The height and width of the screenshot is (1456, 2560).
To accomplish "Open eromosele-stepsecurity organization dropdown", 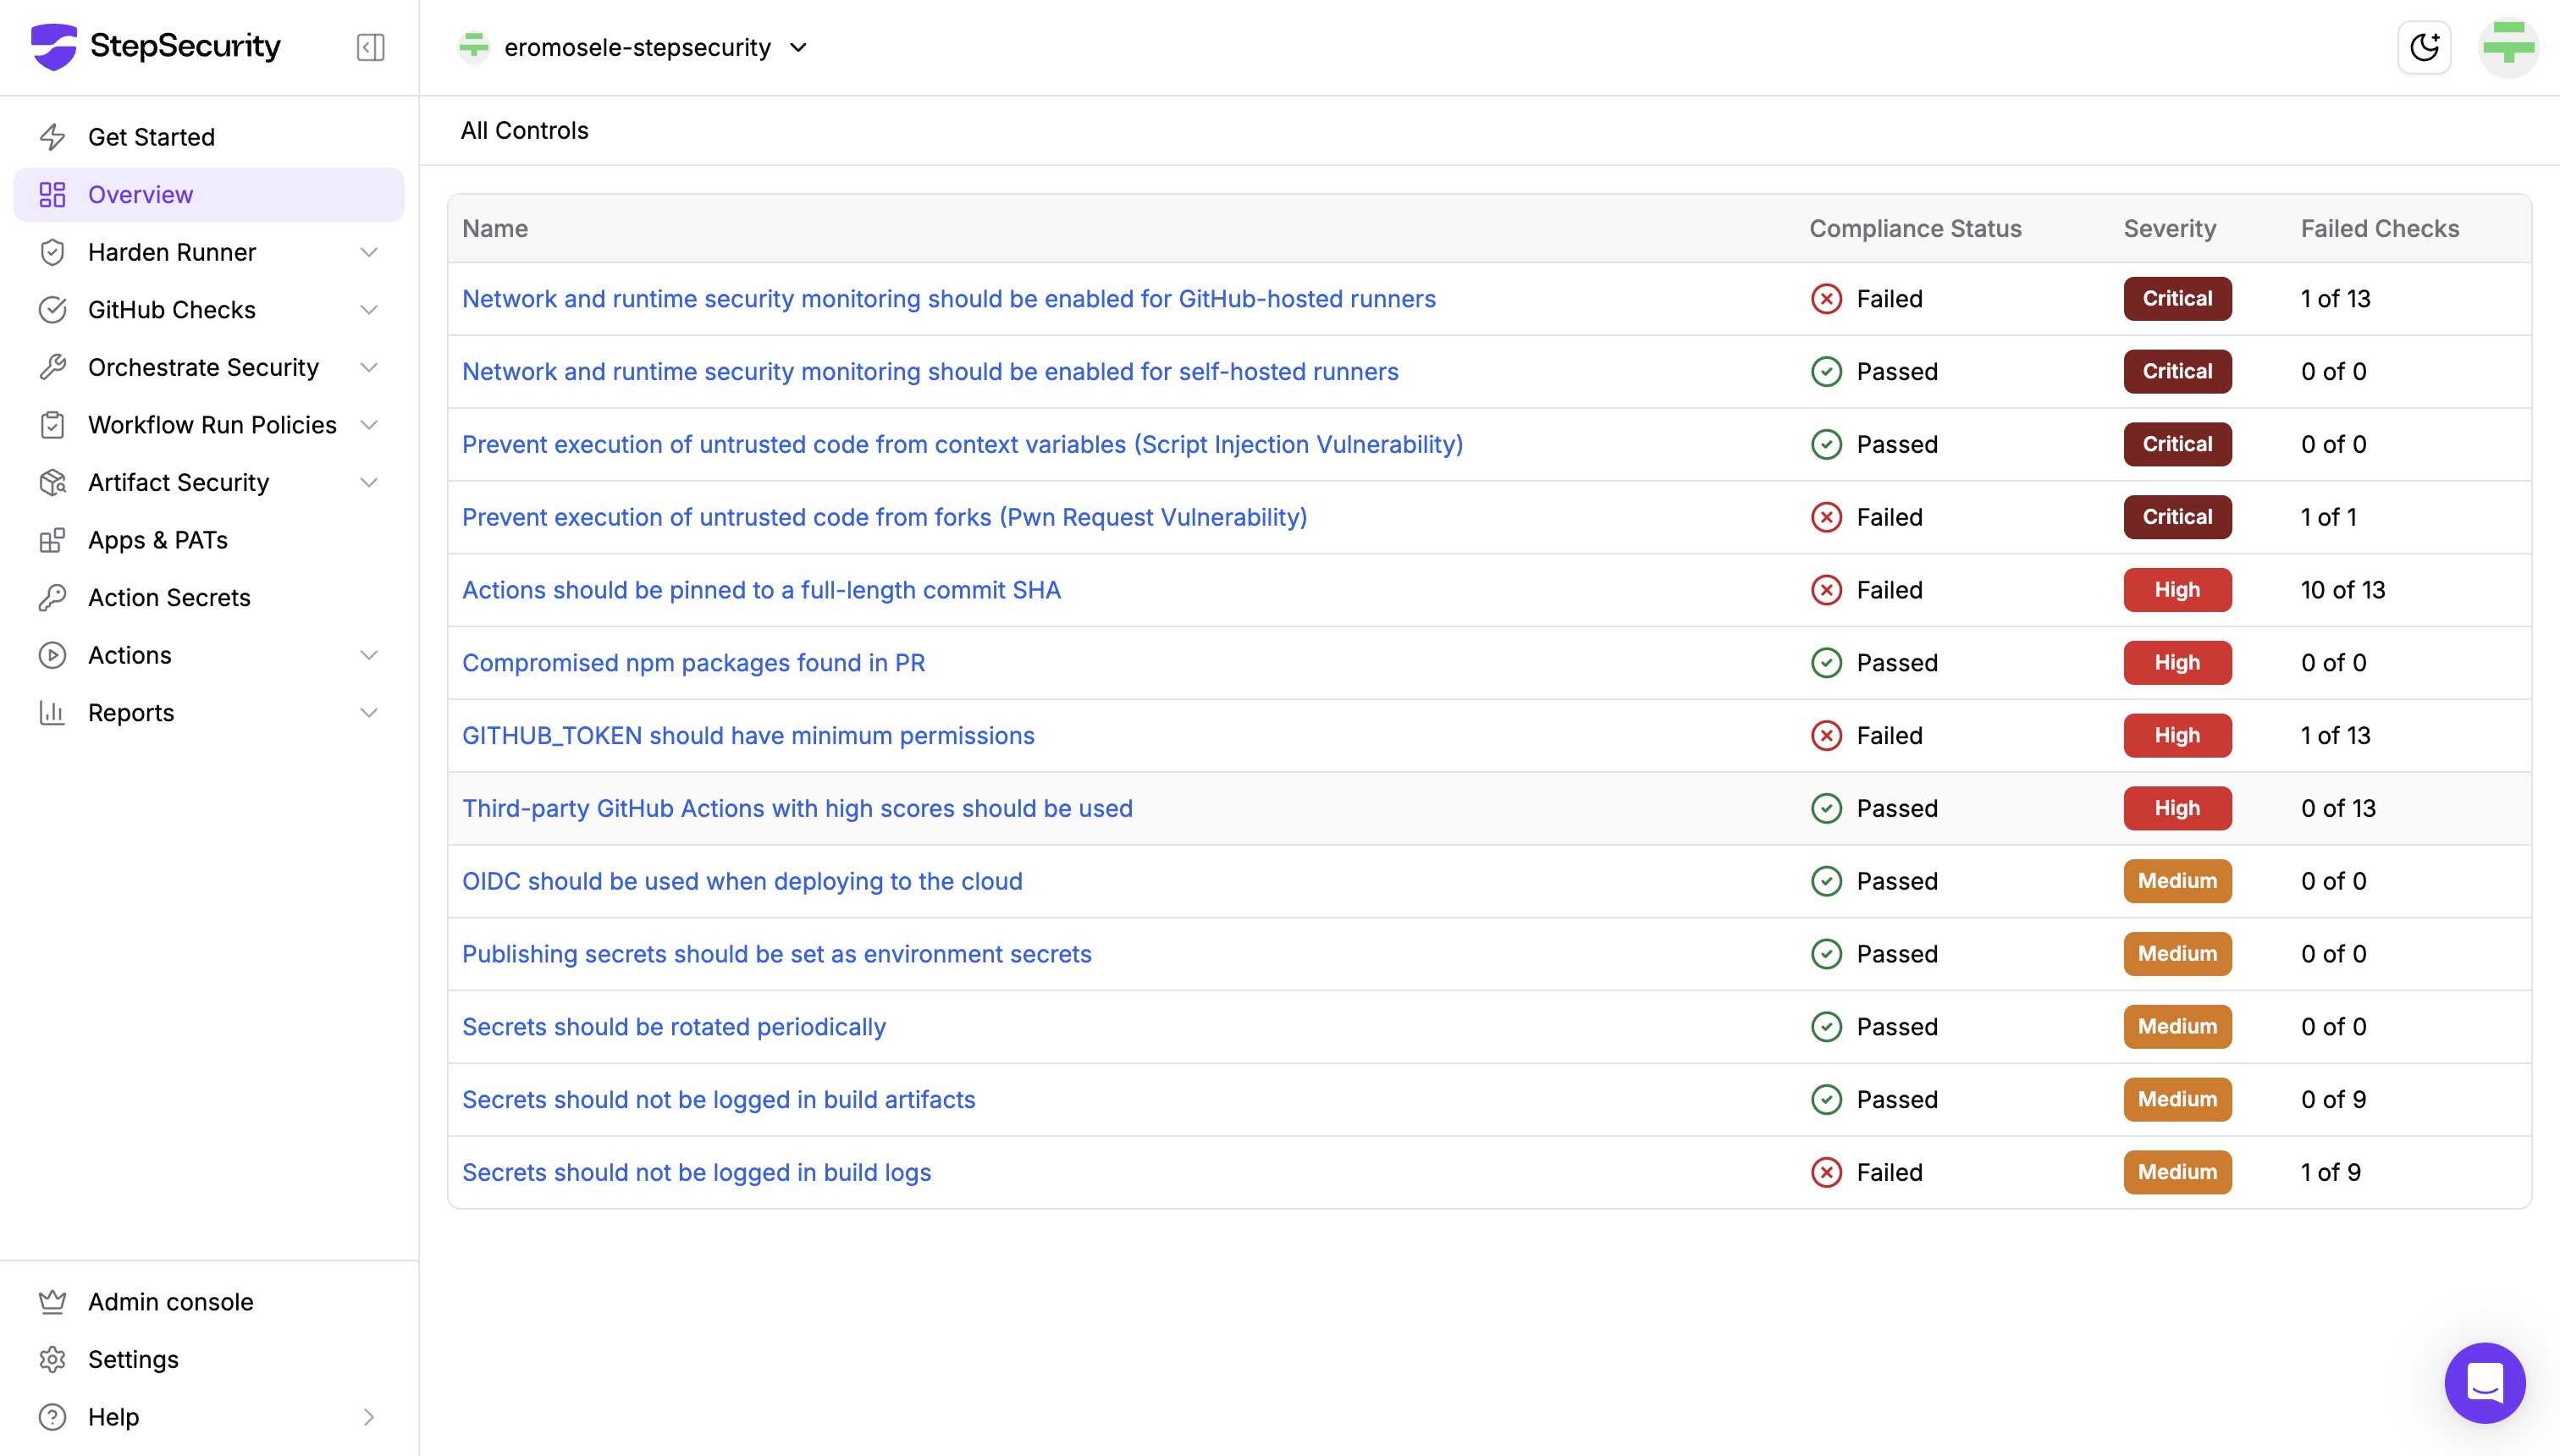I will [635, 47].
